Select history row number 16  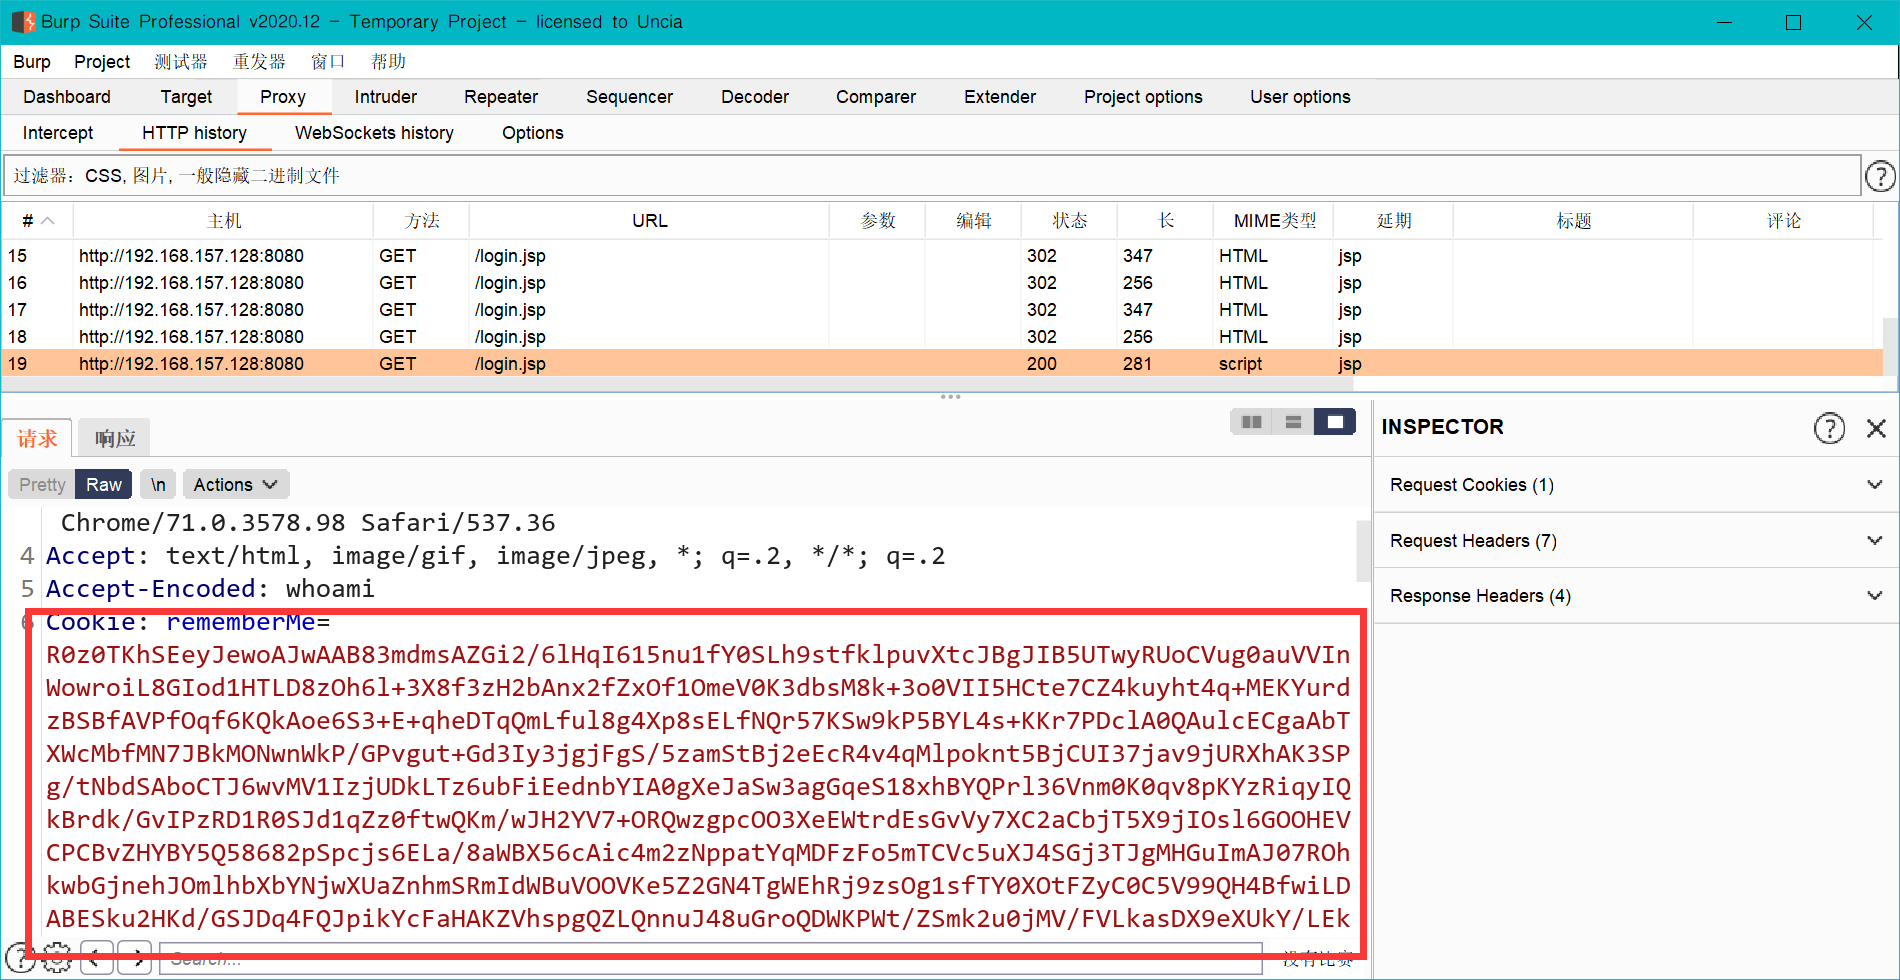(942, 283)
